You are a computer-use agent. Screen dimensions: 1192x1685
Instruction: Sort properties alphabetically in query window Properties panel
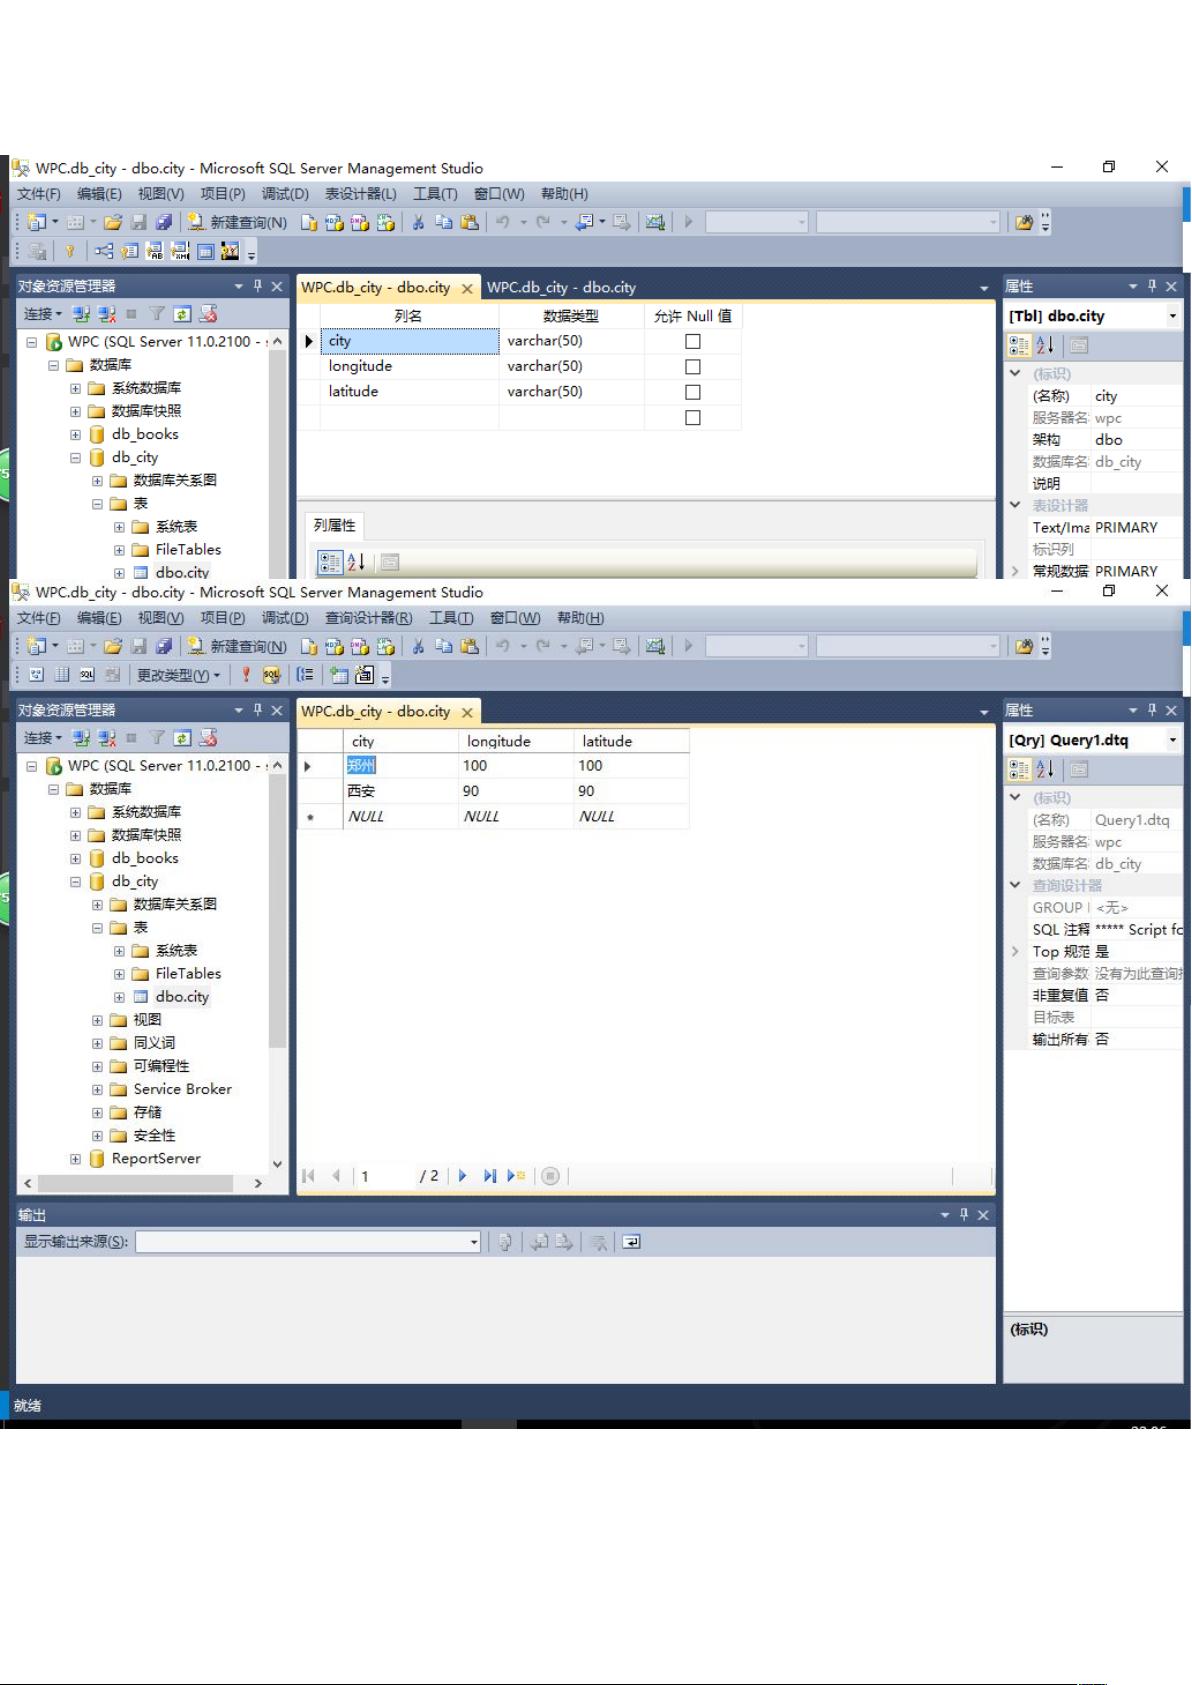1045,769
